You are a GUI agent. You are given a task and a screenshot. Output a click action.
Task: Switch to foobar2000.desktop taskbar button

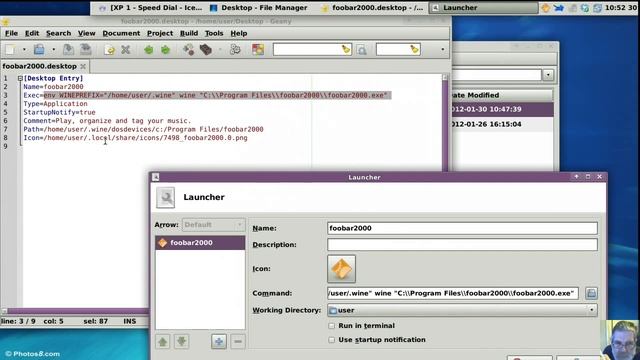(372, 8)
